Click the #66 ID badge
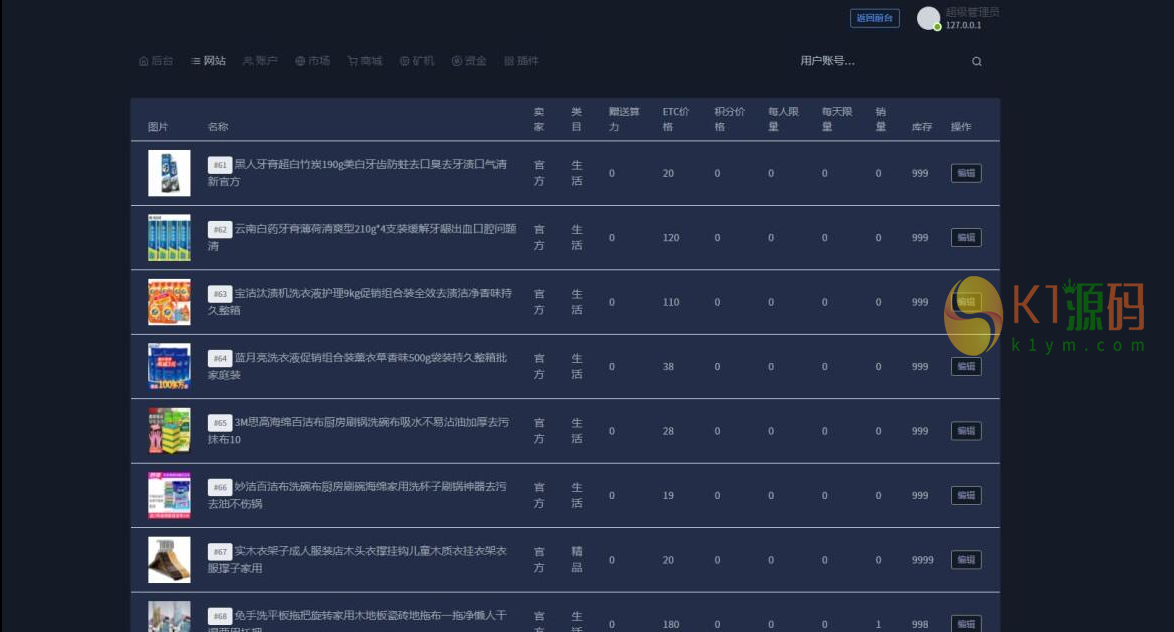Viewport: 1174px width, 632px height. click(219, 487)
